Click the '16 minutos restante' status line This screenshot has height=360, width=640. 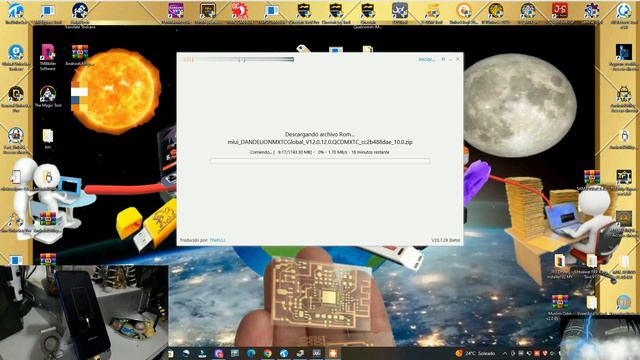[320, 152]
